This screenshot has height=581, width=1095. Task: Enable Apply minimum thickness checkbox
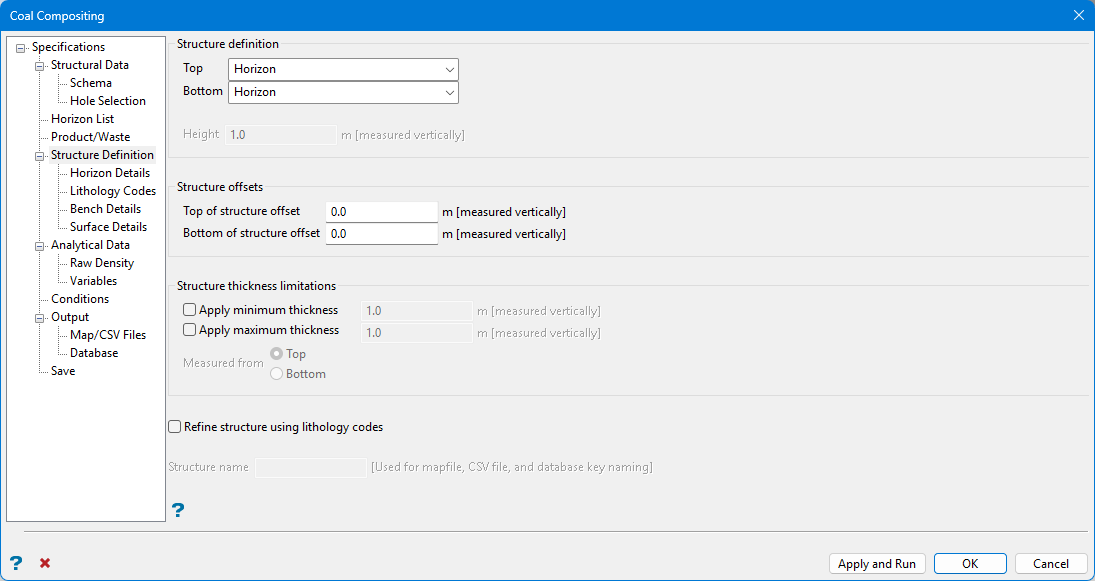[x=190, y=310]
